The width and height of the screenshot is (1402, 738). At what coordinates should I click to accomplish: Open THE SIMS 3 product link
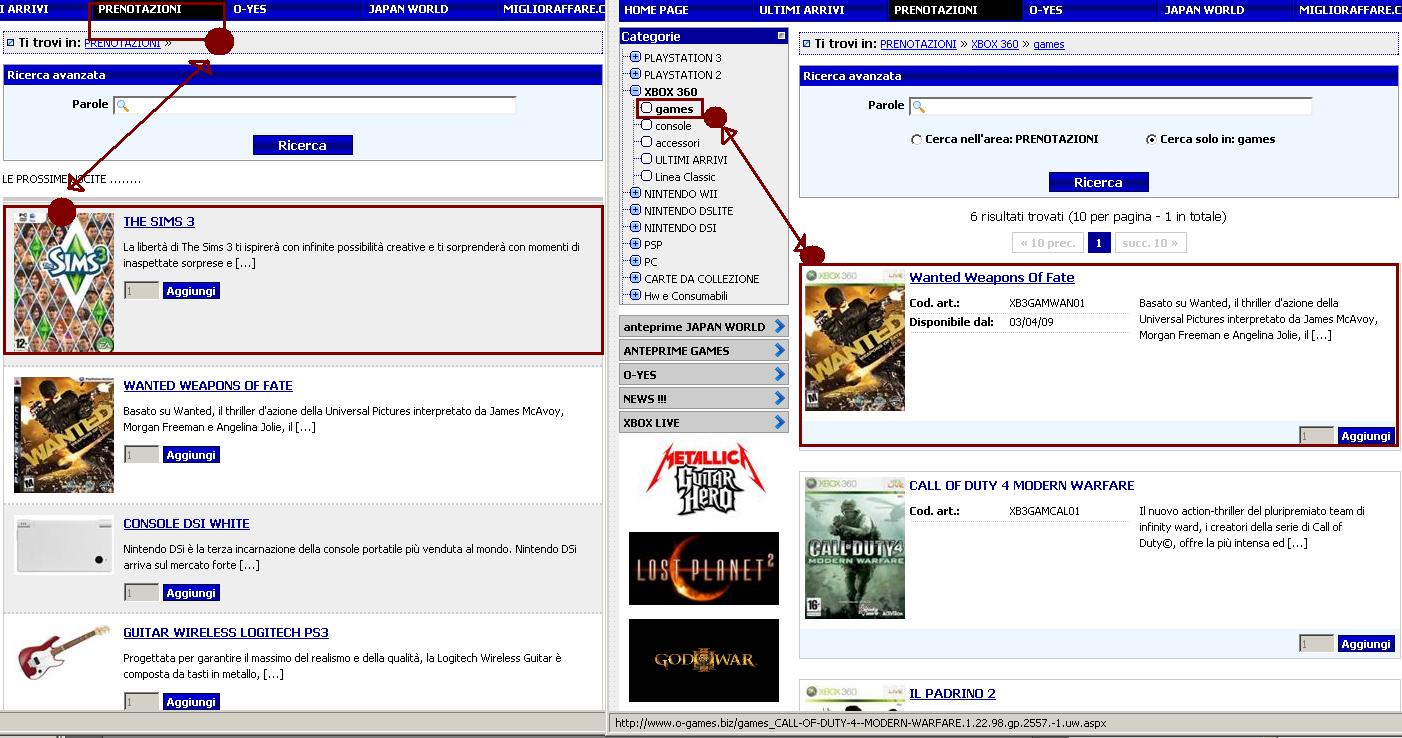click(x=159, y=222)
